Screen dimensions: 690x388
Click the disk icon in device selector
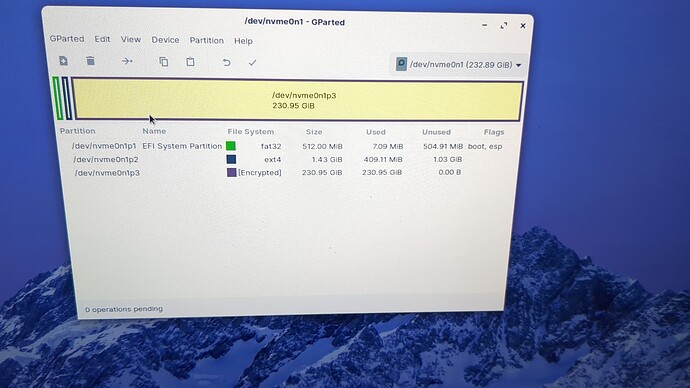401,64
